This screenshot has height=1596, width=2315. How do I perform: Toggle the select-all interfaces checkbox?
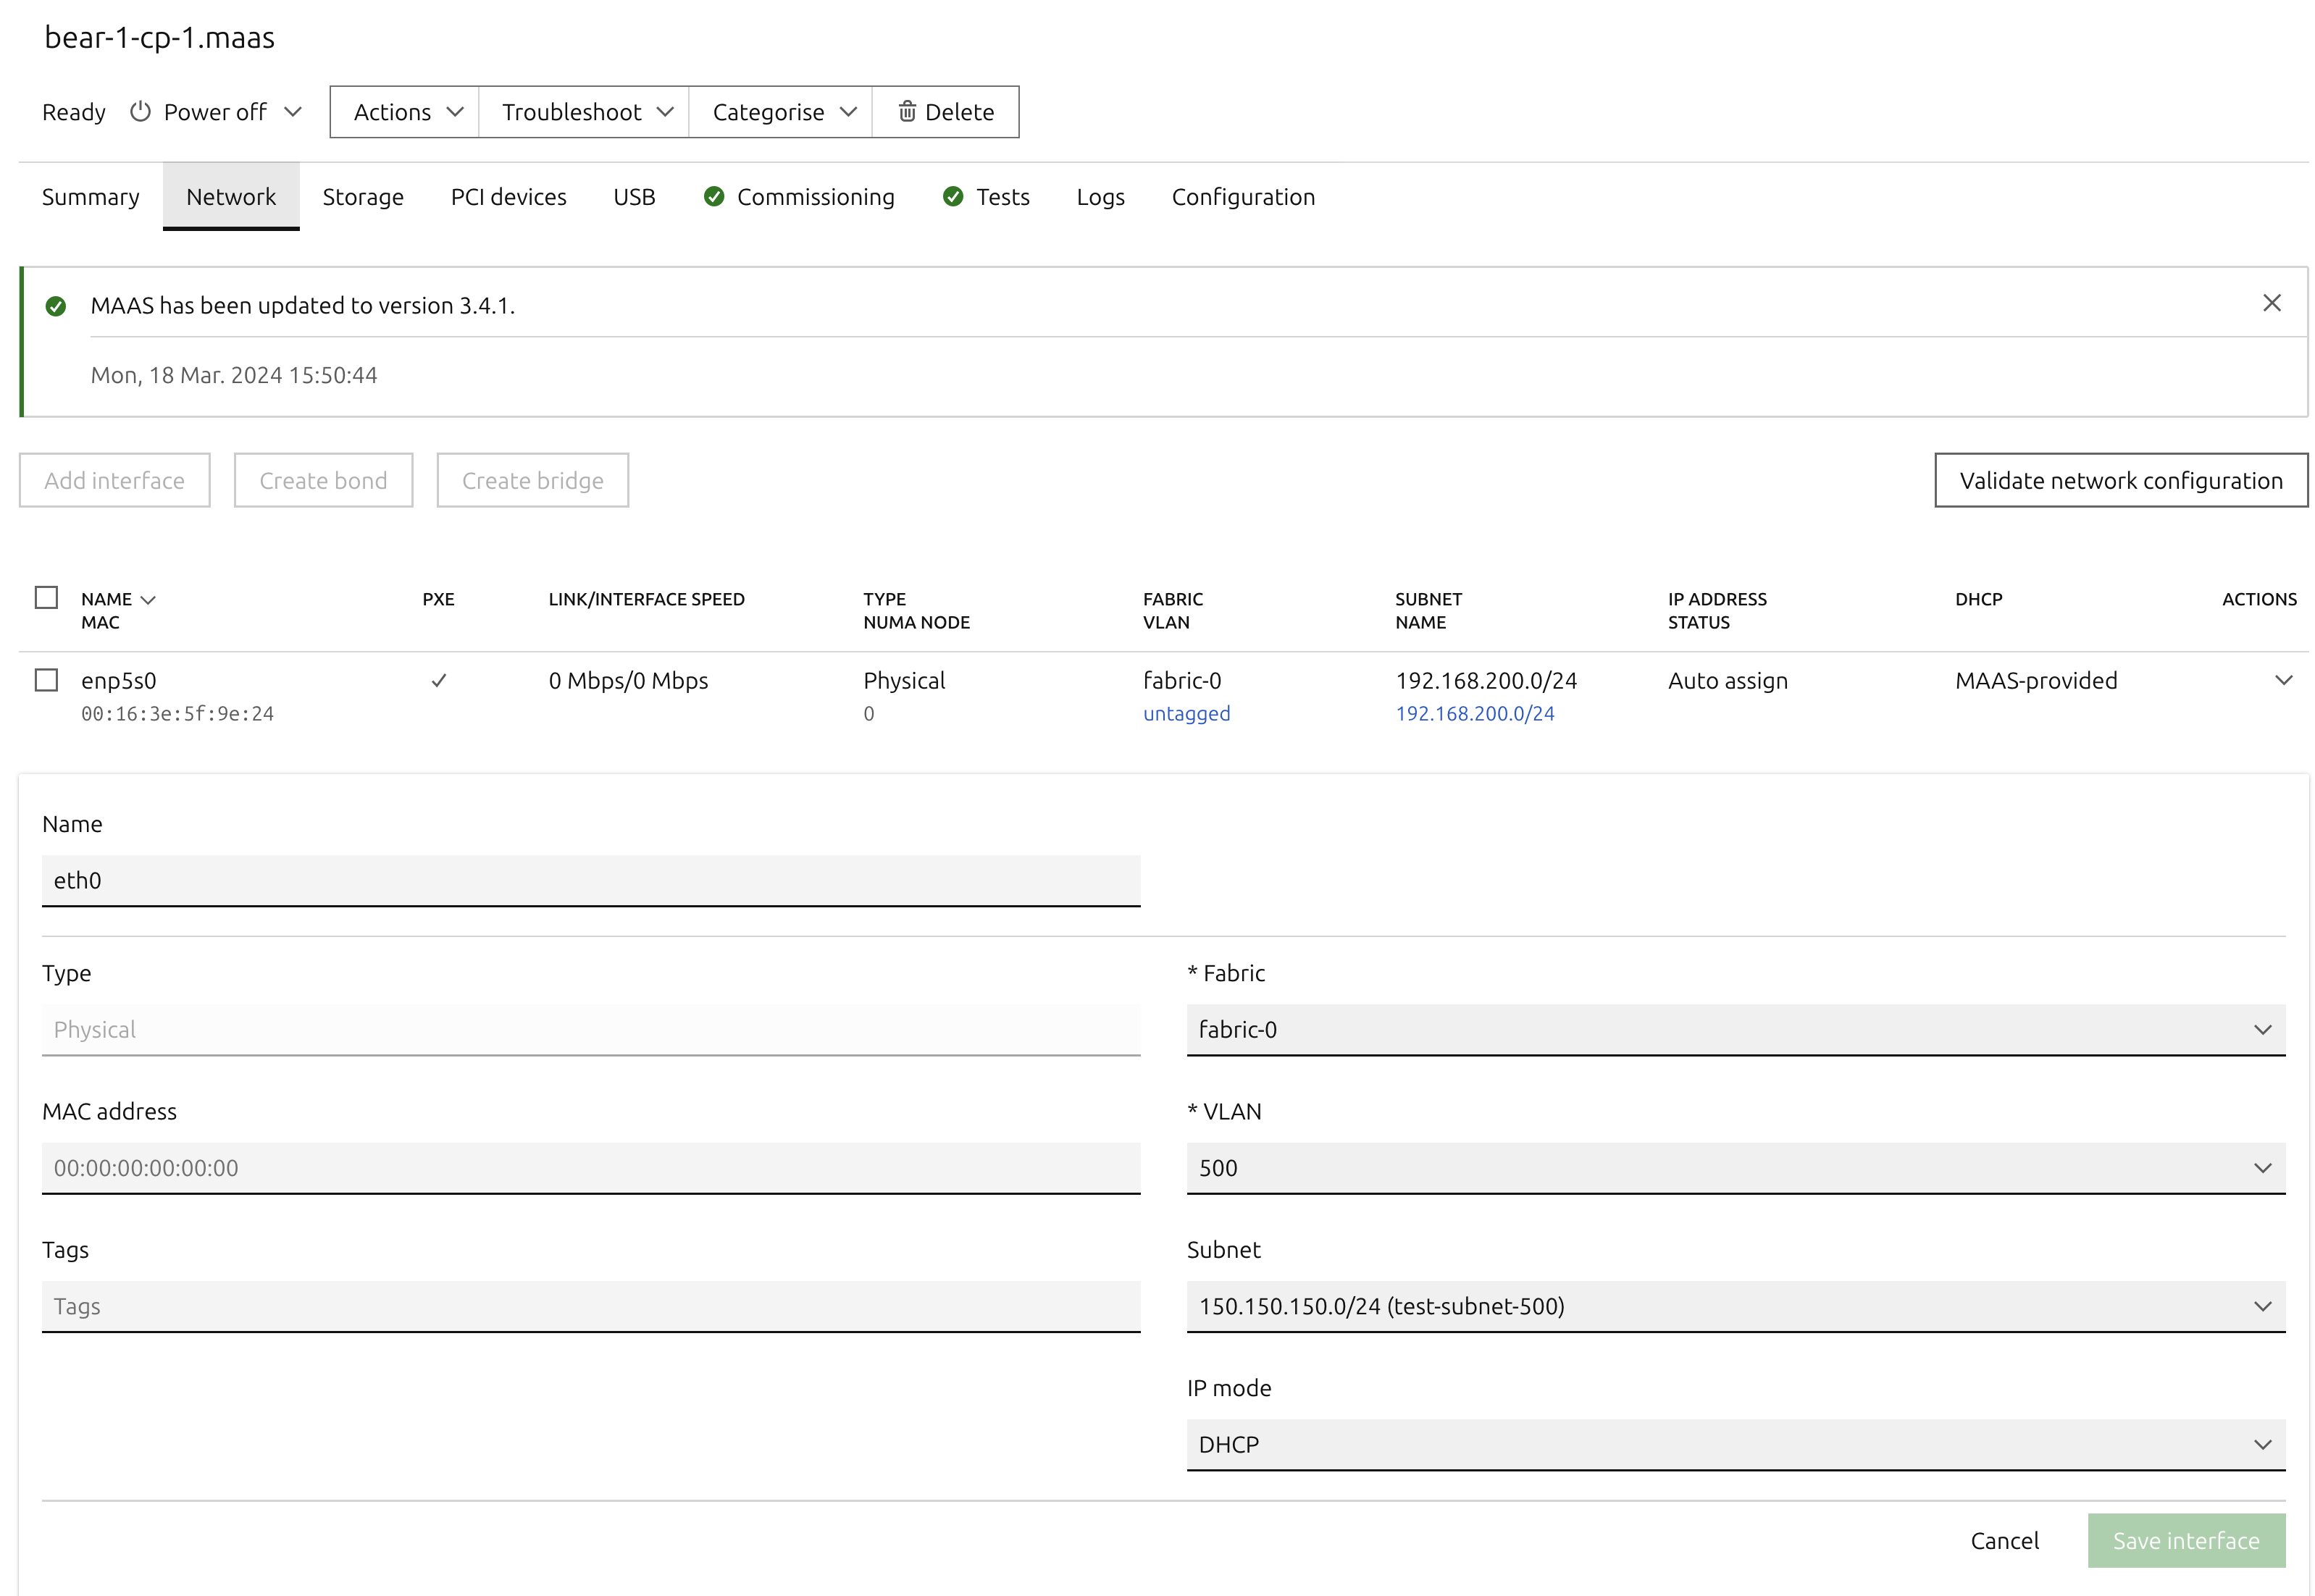tap(46, 598)
